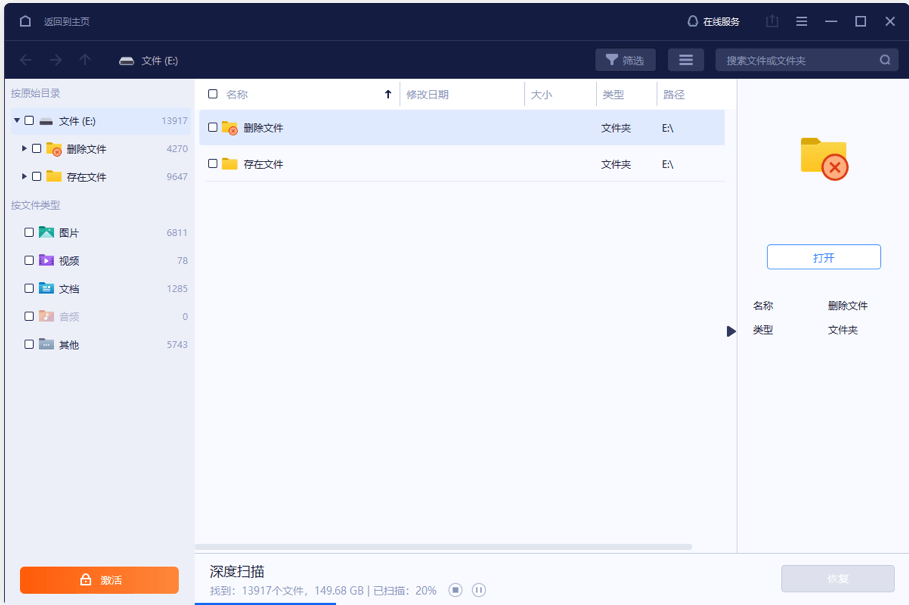The image size is (909, 605).
Task: Go forward with the right arrow
Action: click(56, 60)
